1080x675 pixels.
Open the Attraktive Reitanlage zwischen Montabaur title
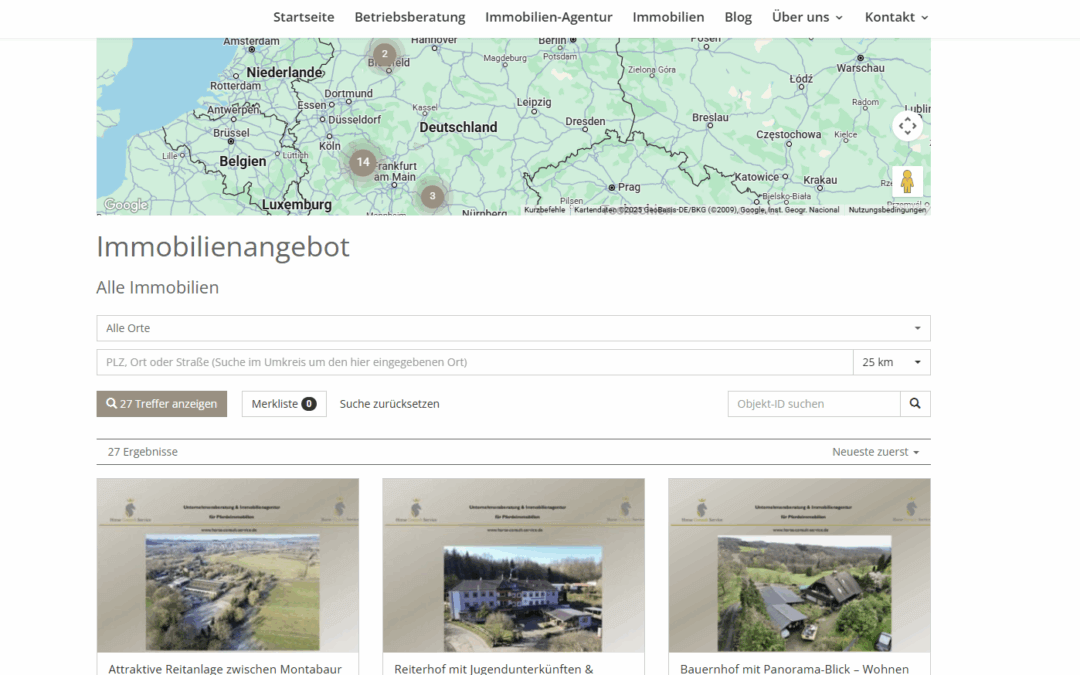tap(225, 668)
